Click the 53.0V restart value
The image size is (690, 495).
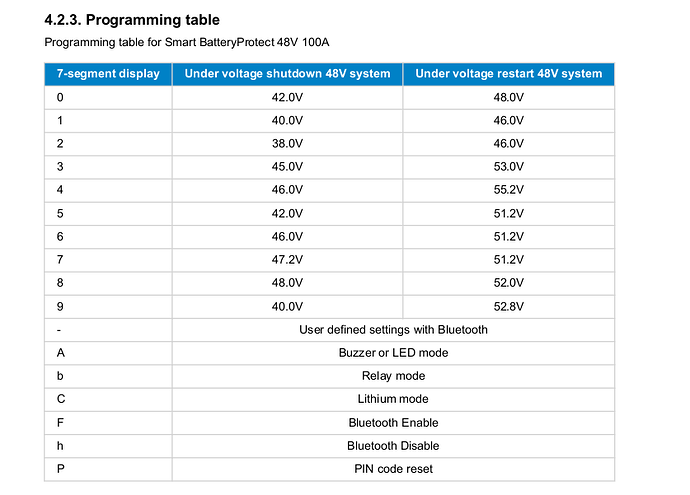tap(508, 166)
